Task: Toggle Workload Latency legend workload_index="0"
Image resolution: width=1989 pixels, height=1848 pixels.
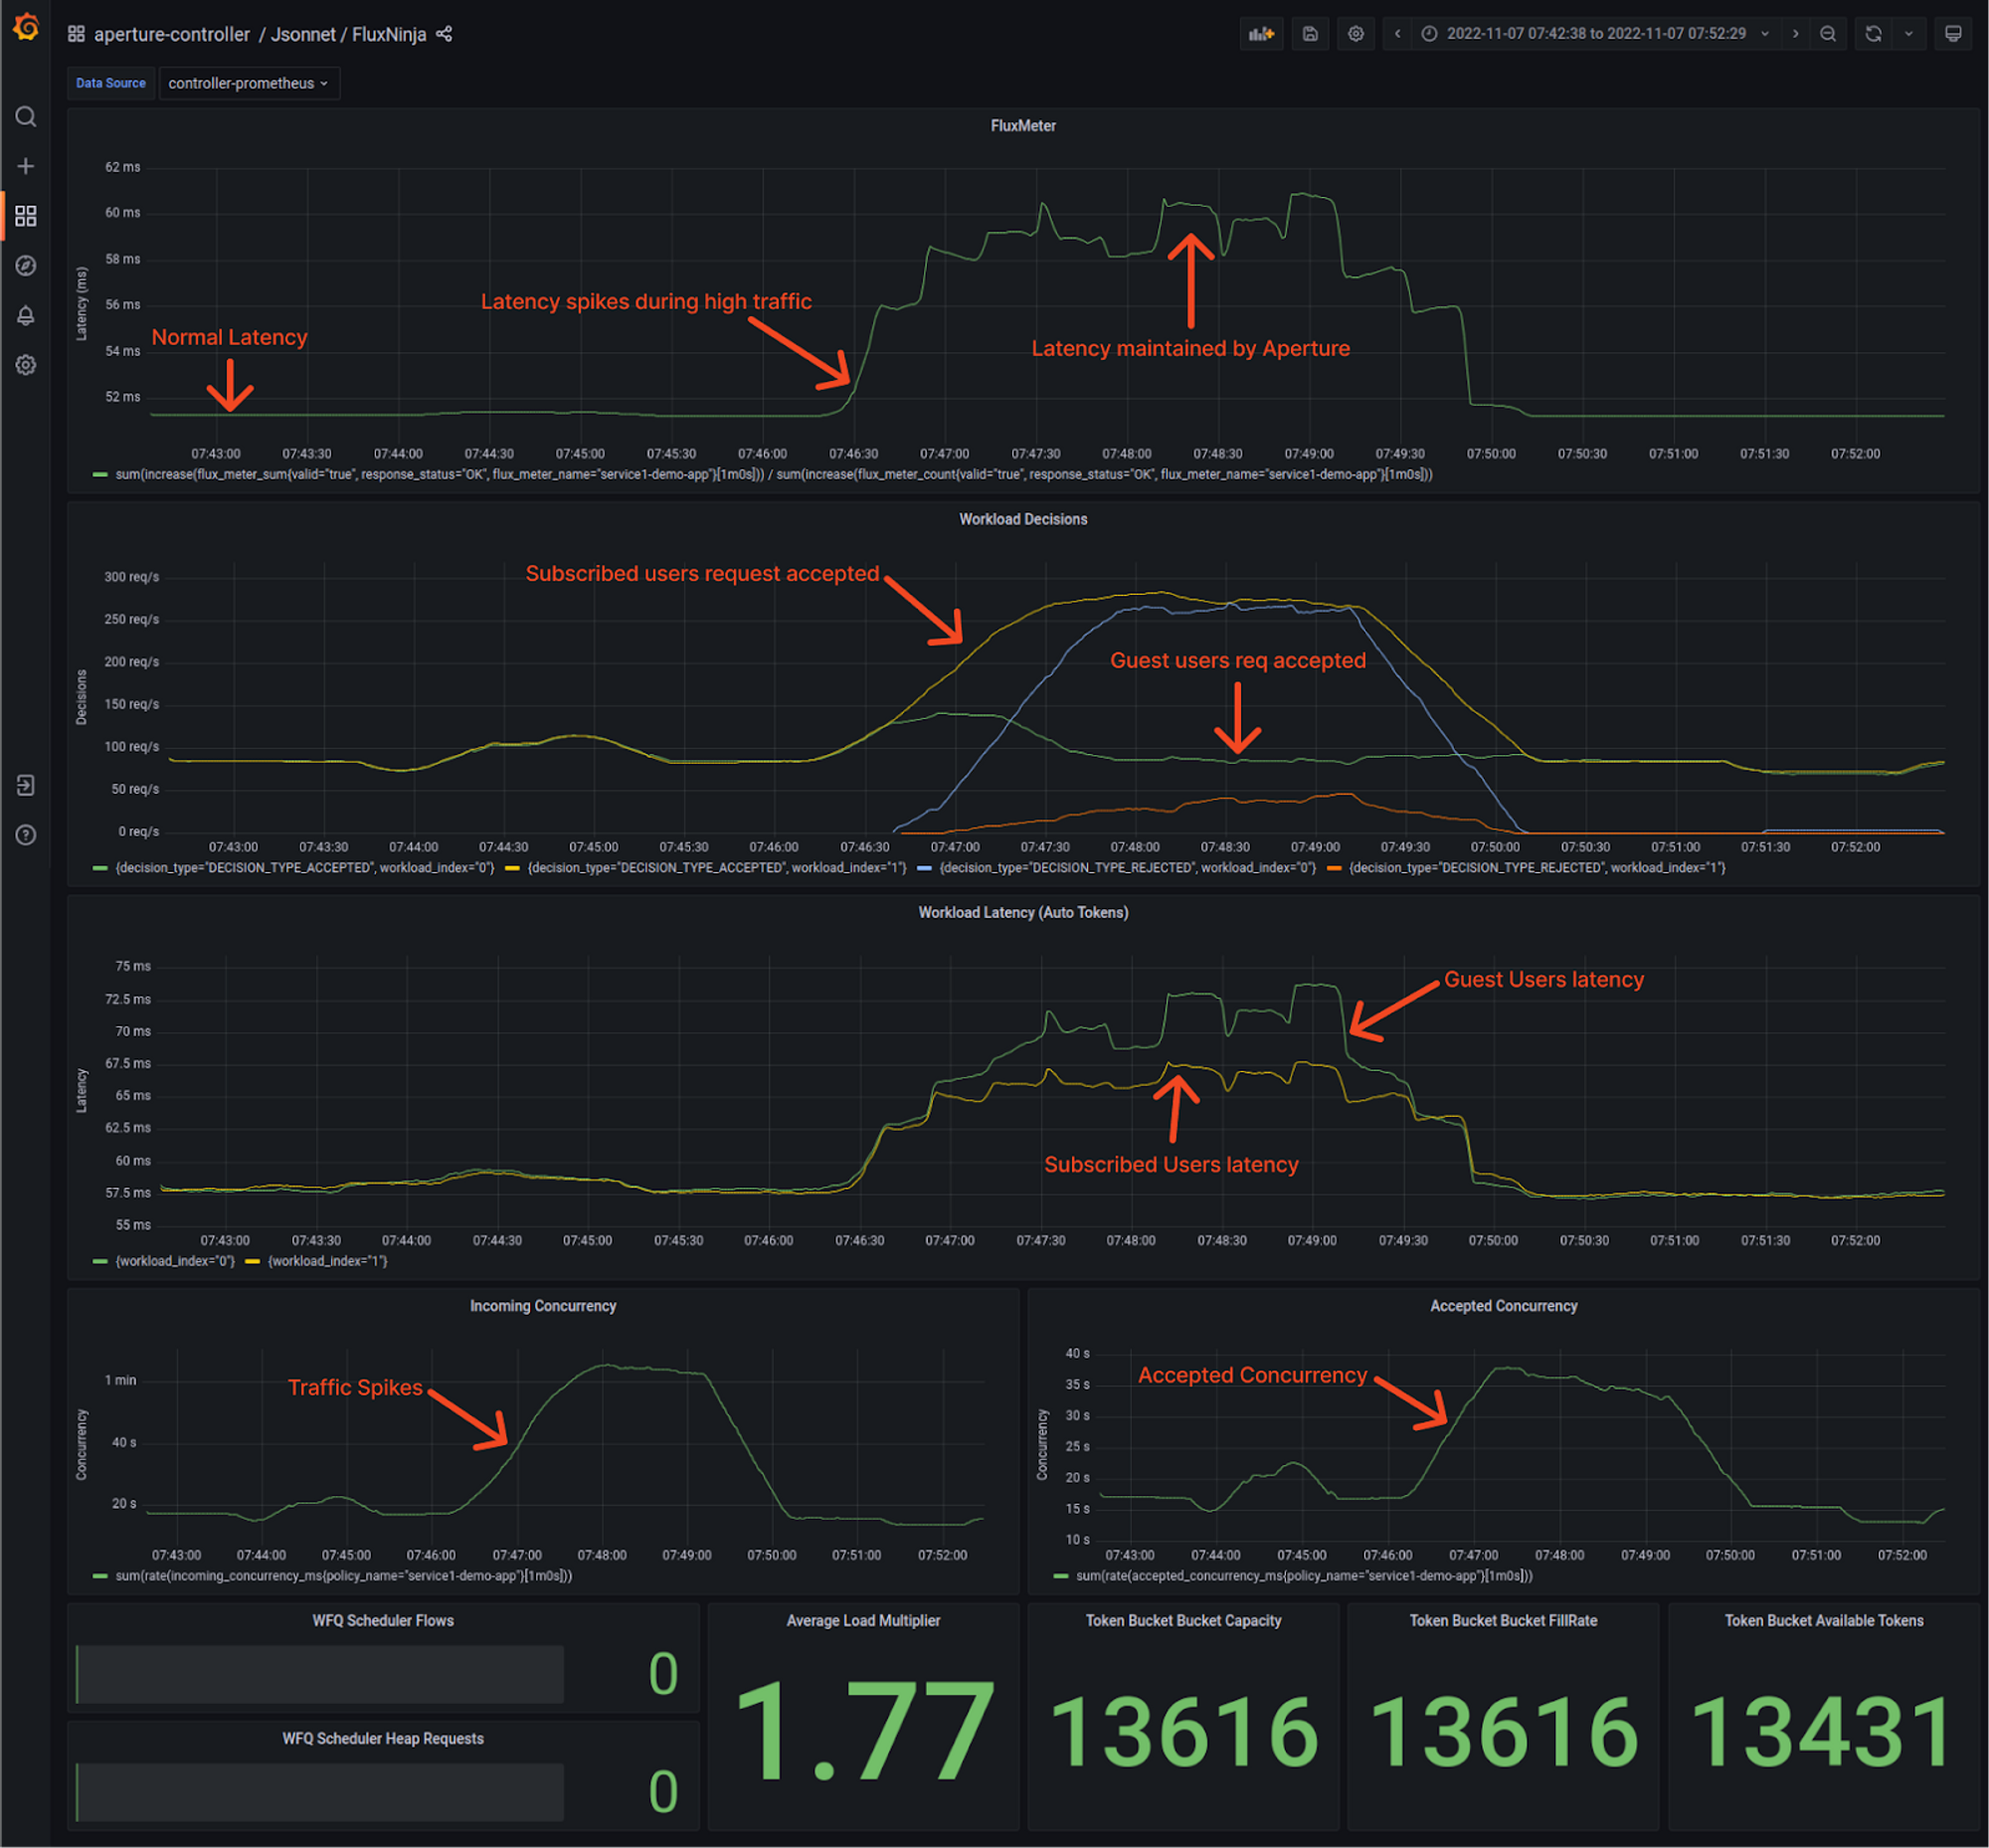Action: pos(175,1262)
